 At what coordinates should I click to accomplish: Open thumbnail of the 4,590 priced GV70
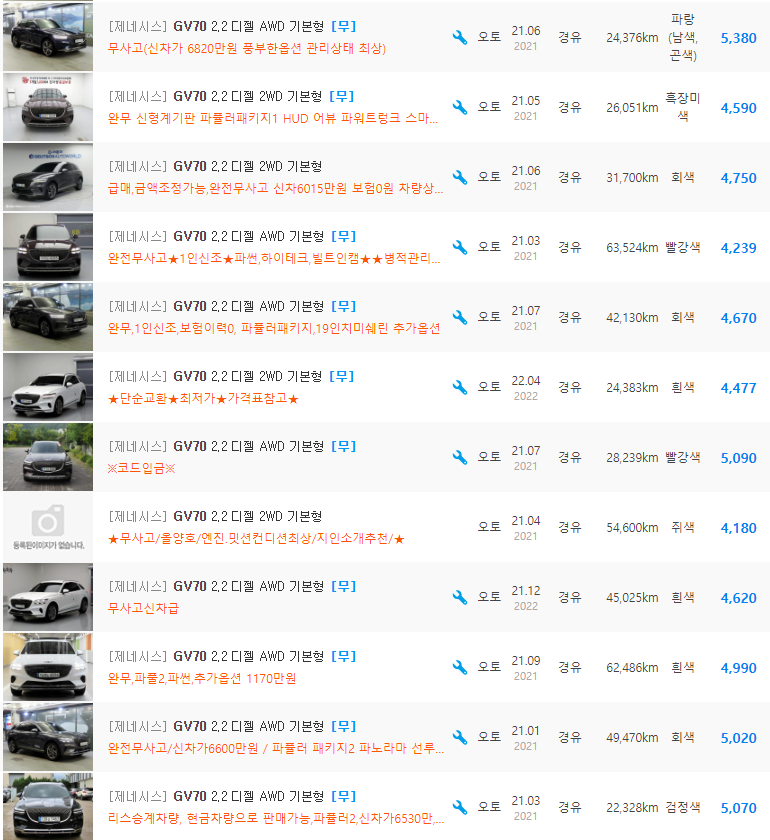point(48,107)
